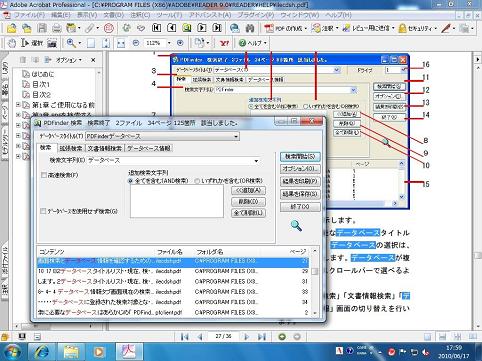Screen dimensions: 482x361
Task: Open 検索文字列 dropdown arrow
Action: click(256, 161)
